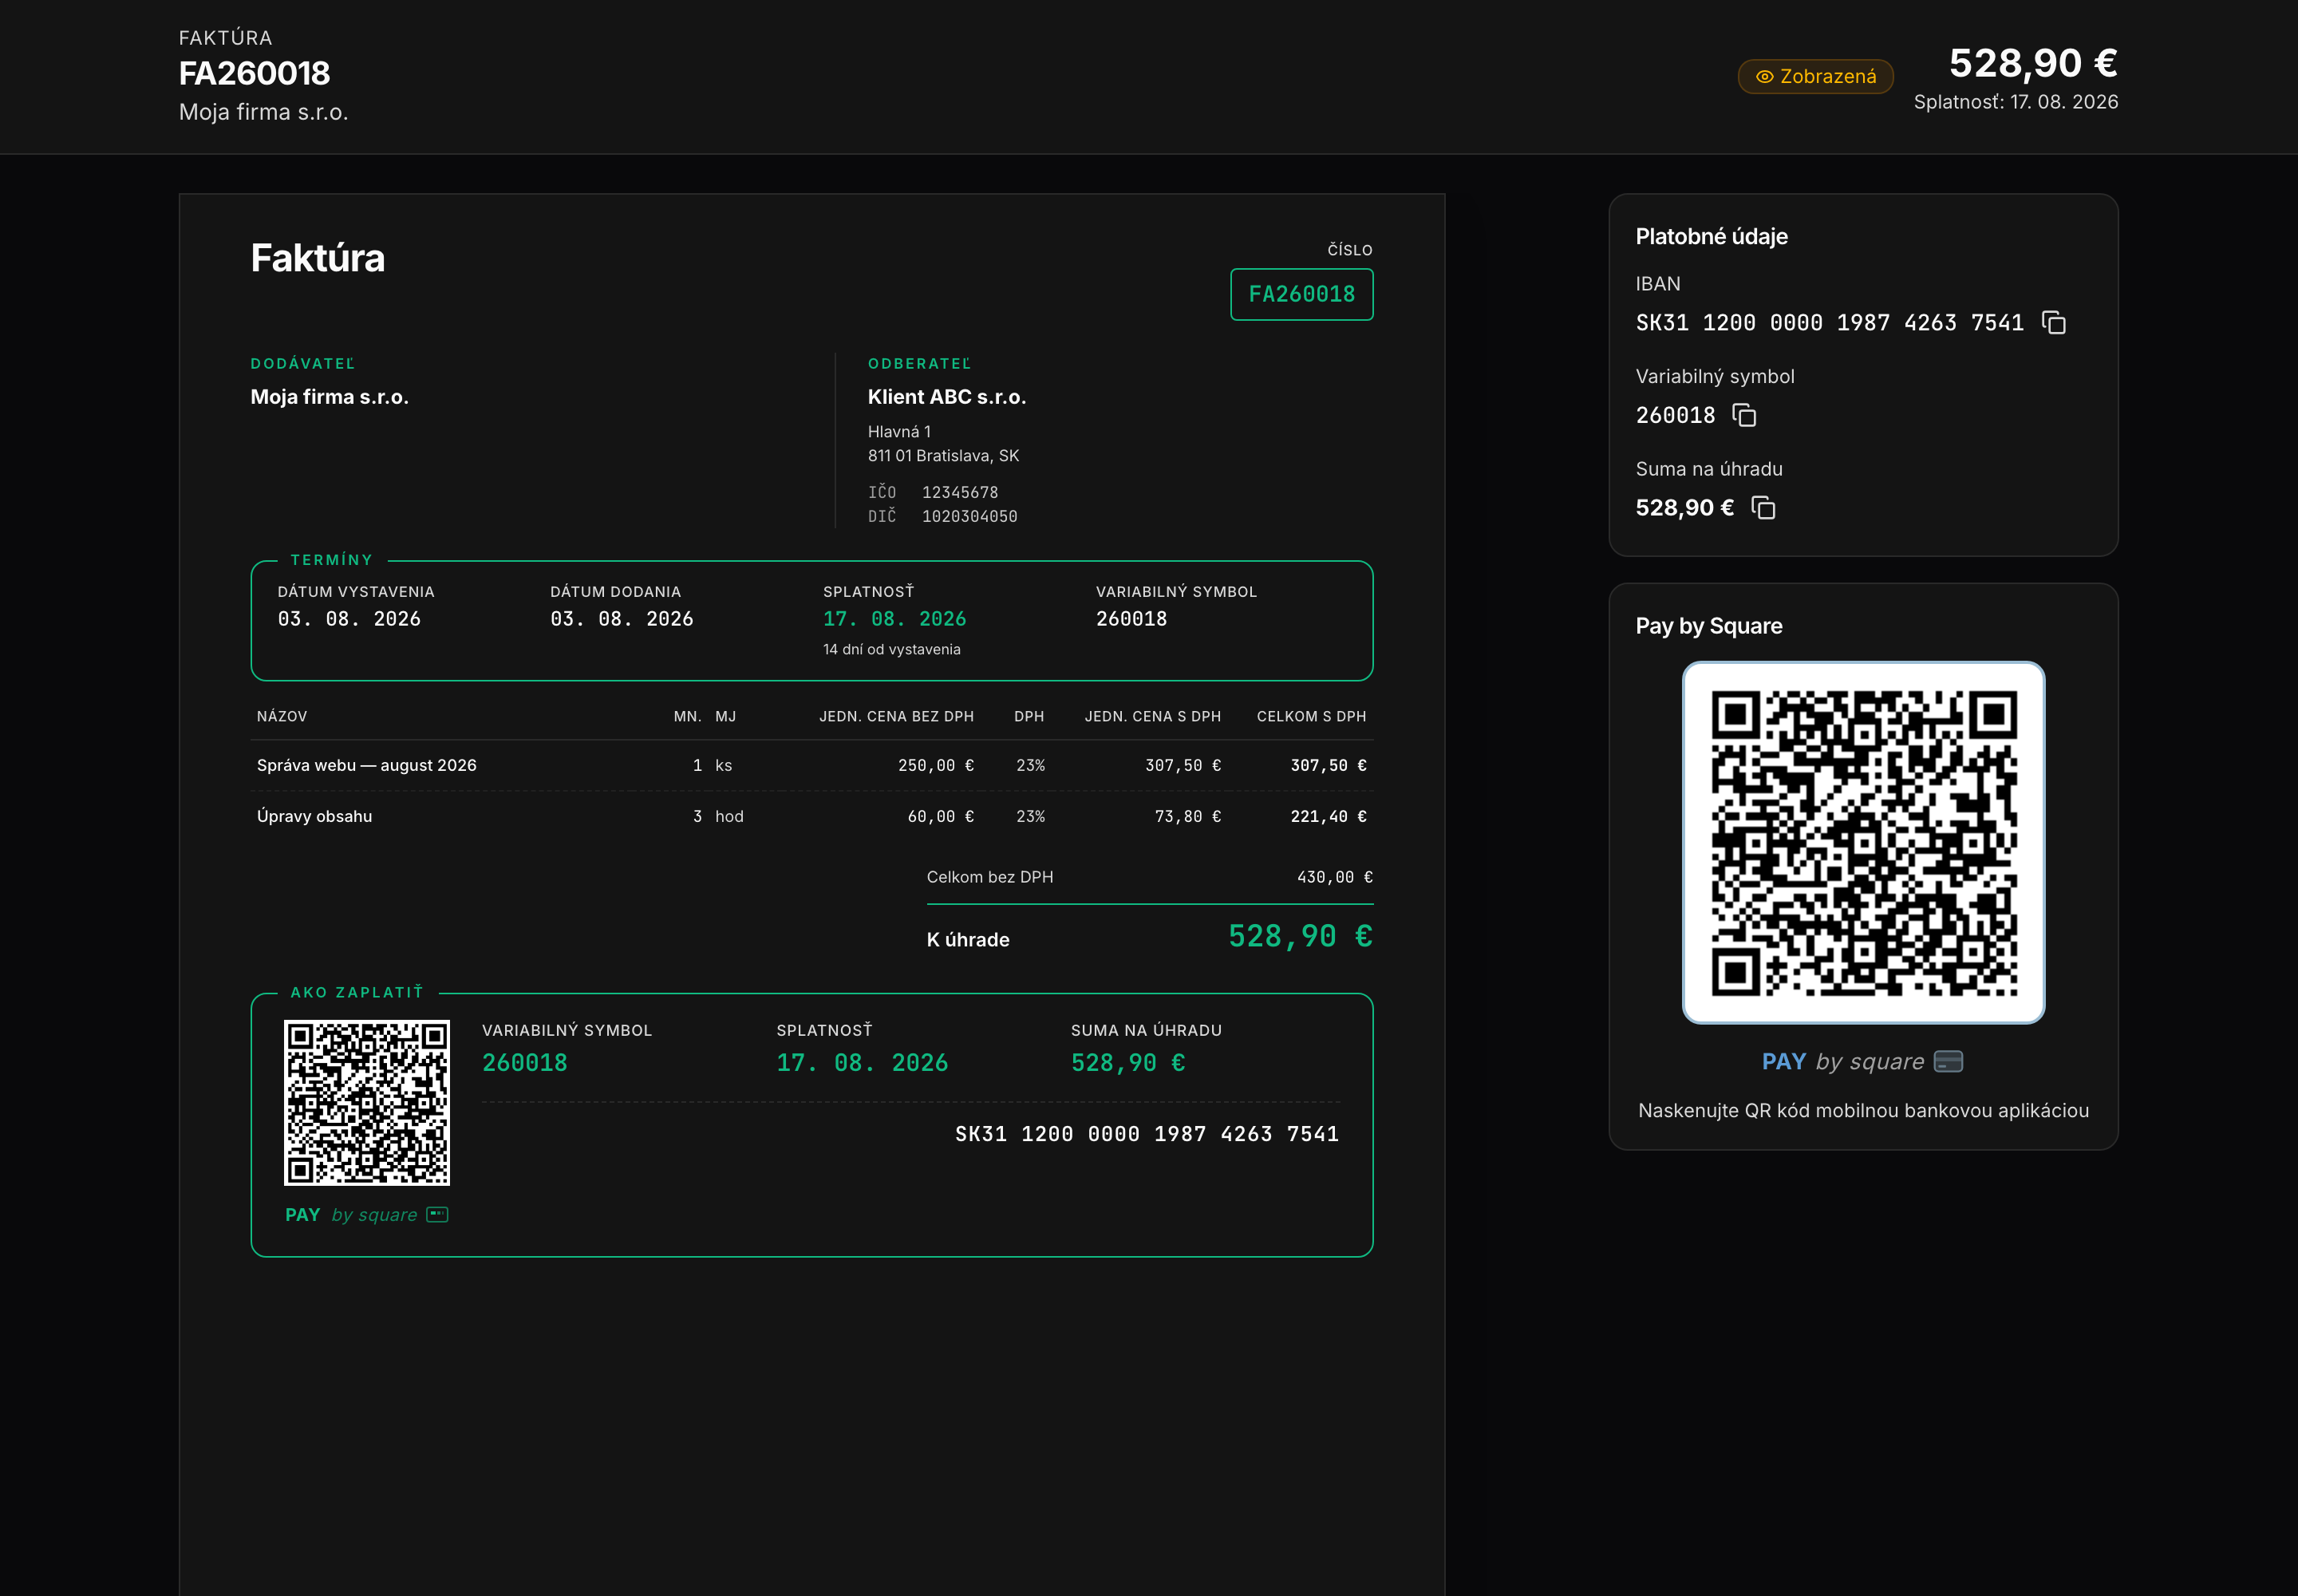Click the 17. 08. 2026 date in Ako zaplatiť
The width and height of the screenshot is (2298, 1596).
862,1062
